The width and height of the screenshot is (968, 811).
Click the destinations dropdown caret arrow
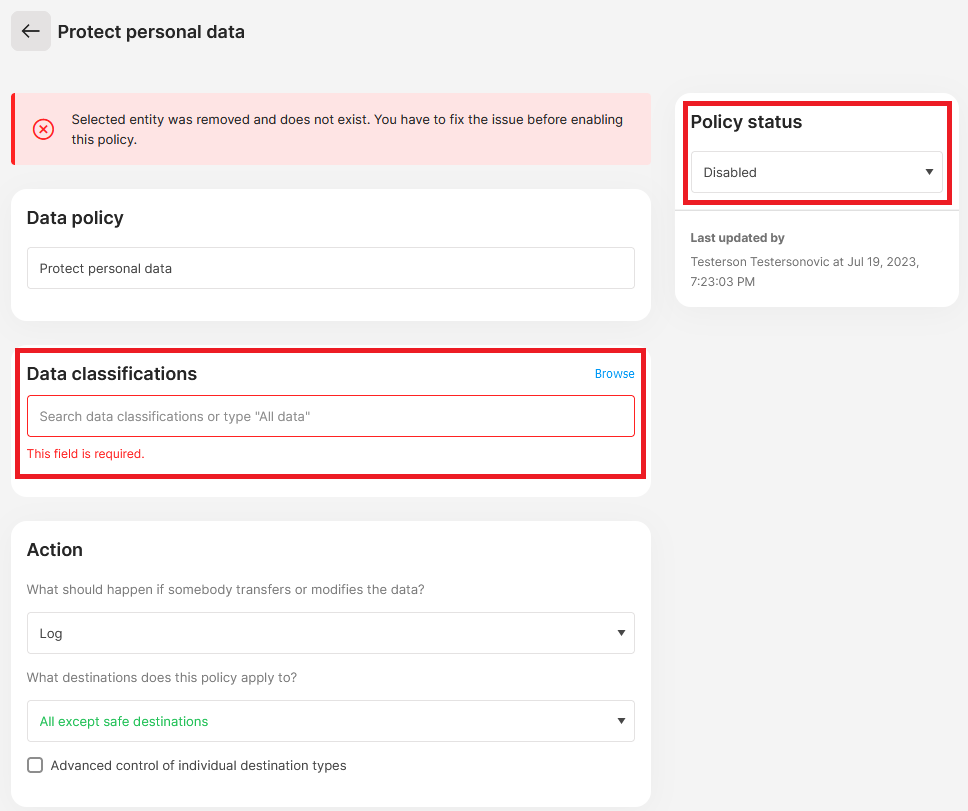(x=621, y=721)
